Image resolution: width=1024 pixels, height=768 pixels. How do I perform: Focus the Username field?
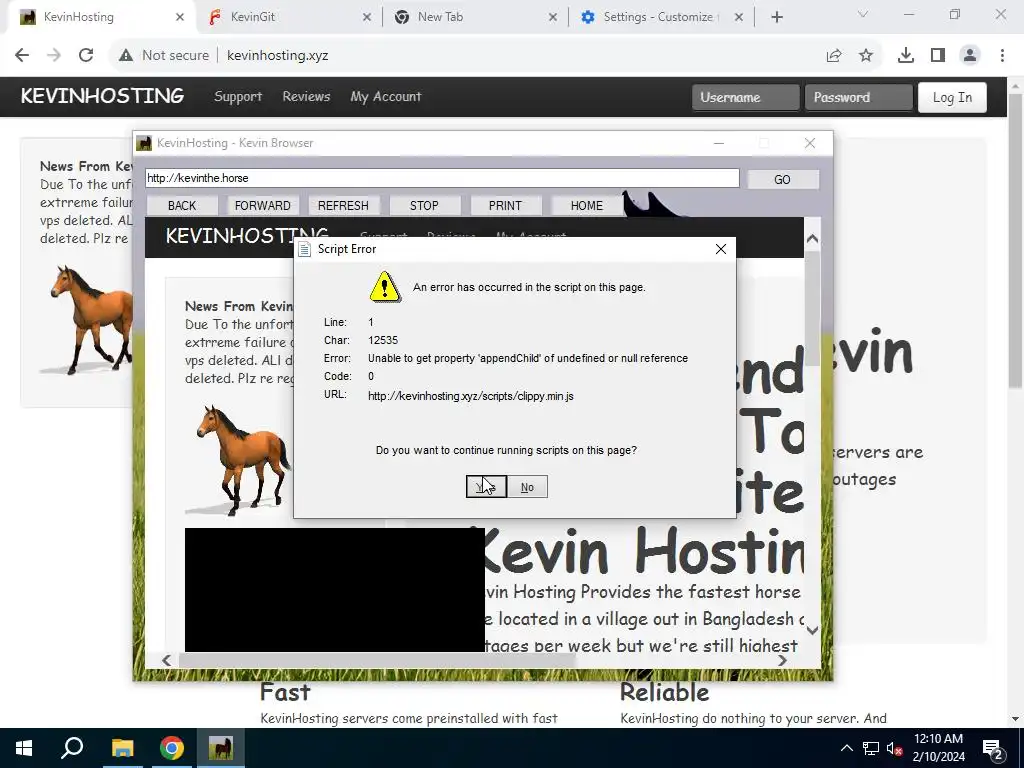tap(746, 97)
